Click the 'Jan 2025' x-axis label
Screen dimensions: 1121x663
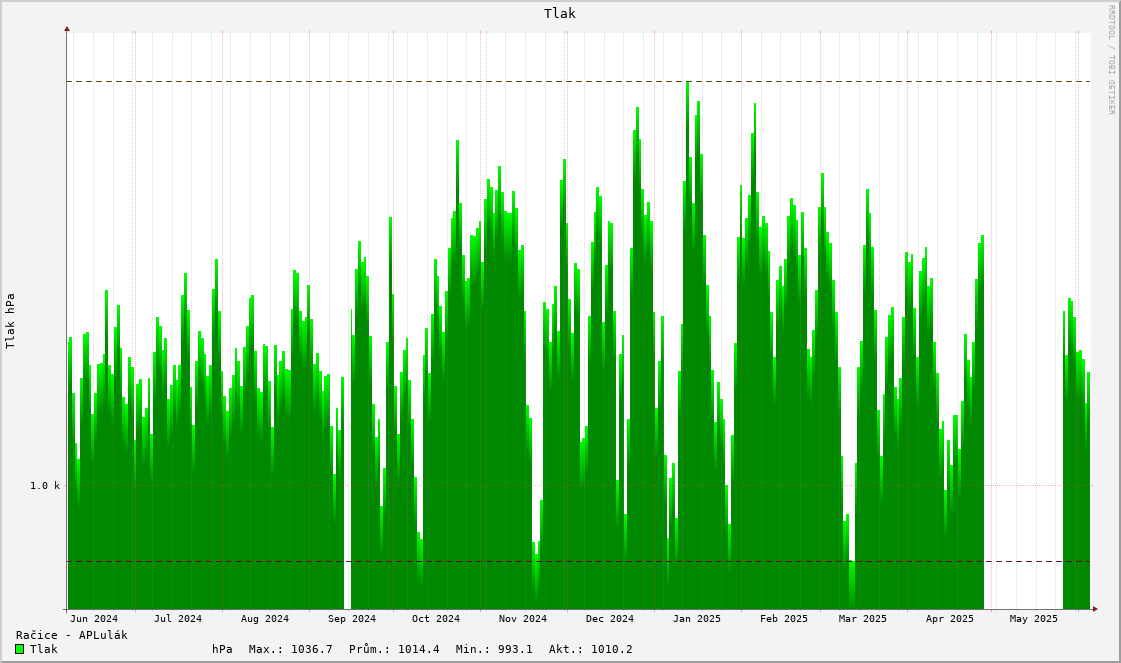tap(697, 619)
